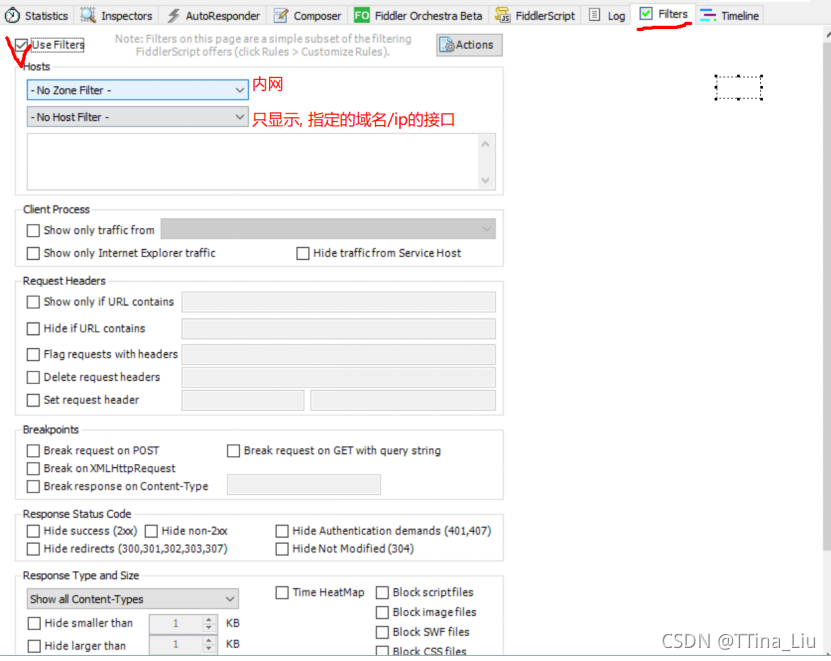The image size is (831, 661).
Task: Decrease Hide larger than KB value
Action: pos(209,649)
